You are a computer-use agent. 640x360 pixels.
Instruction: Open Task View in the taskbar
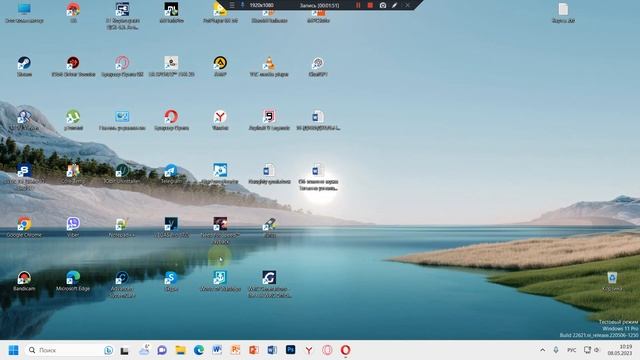(x=124, y=350)
